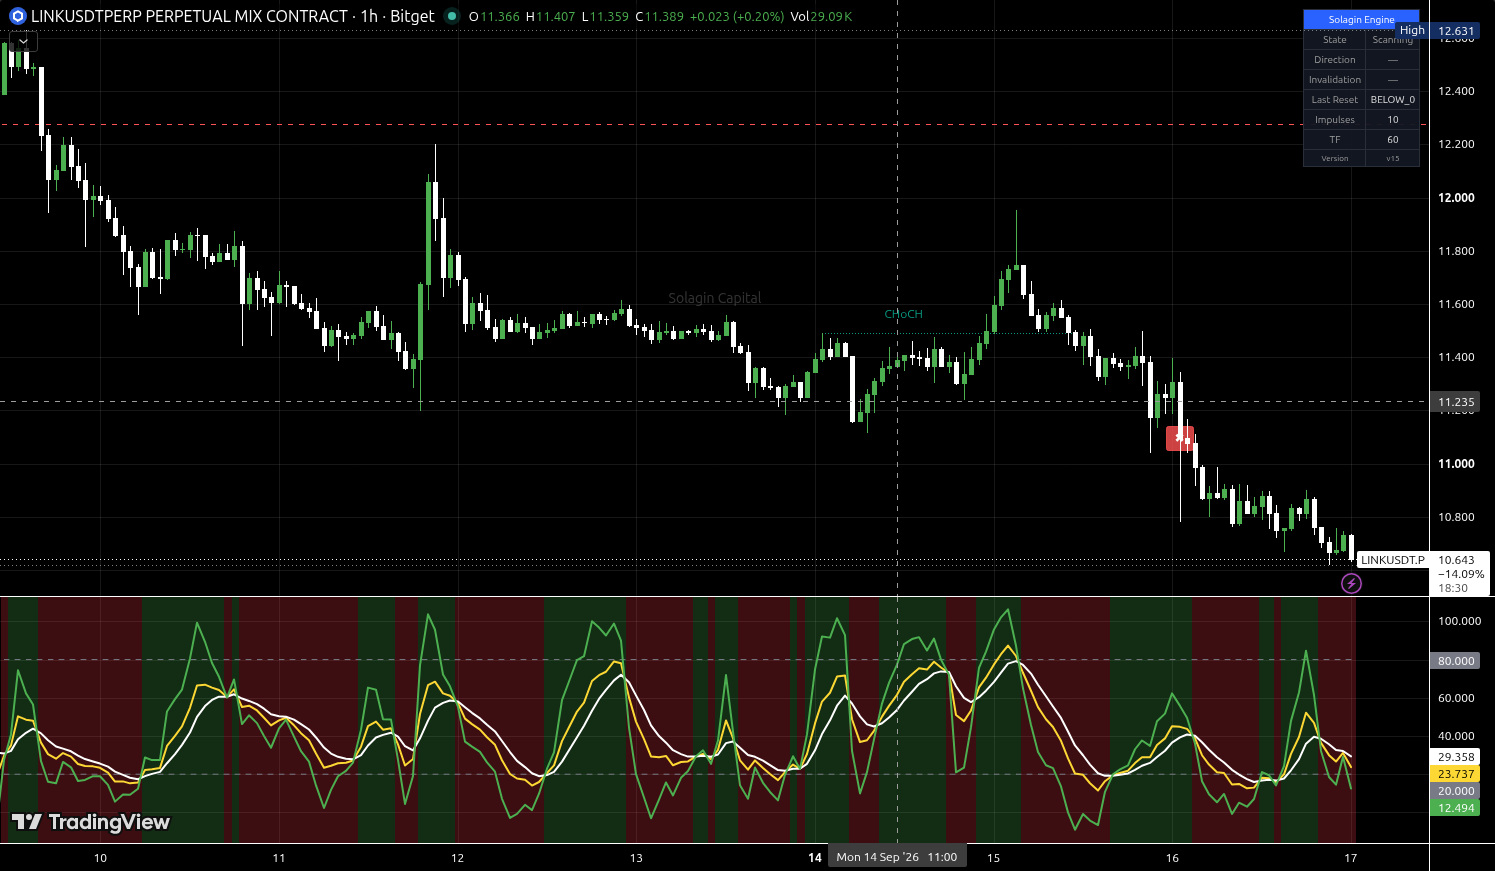Click the 12.000 price axis label

[x=1456, y=197]
